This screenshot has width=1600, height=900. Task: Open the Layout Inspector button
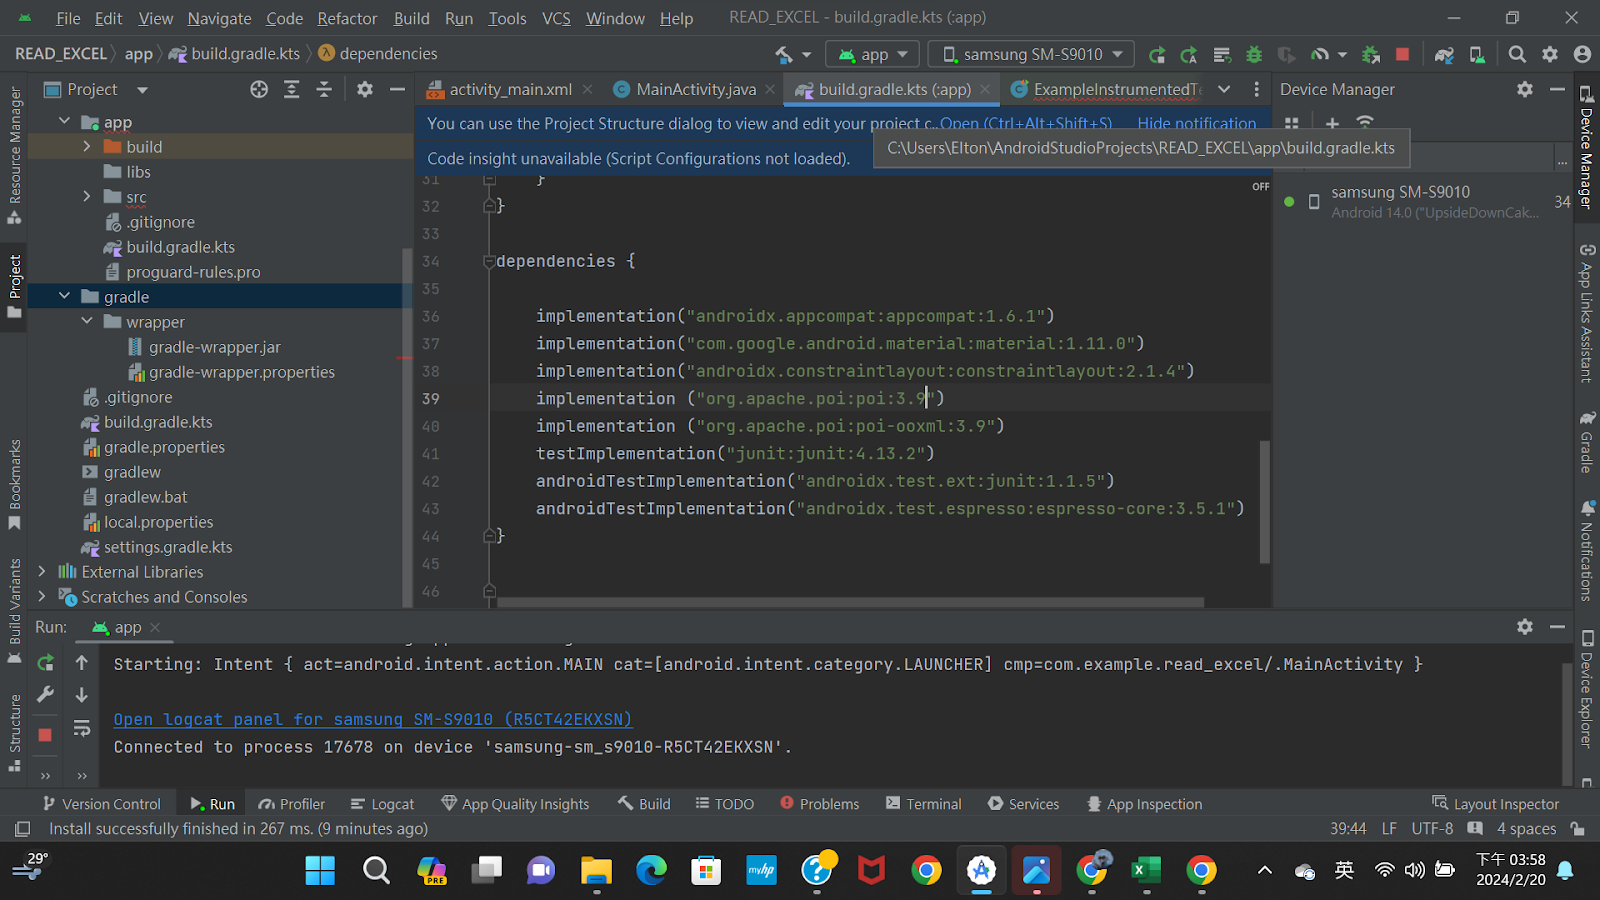tap(1495, 804)
